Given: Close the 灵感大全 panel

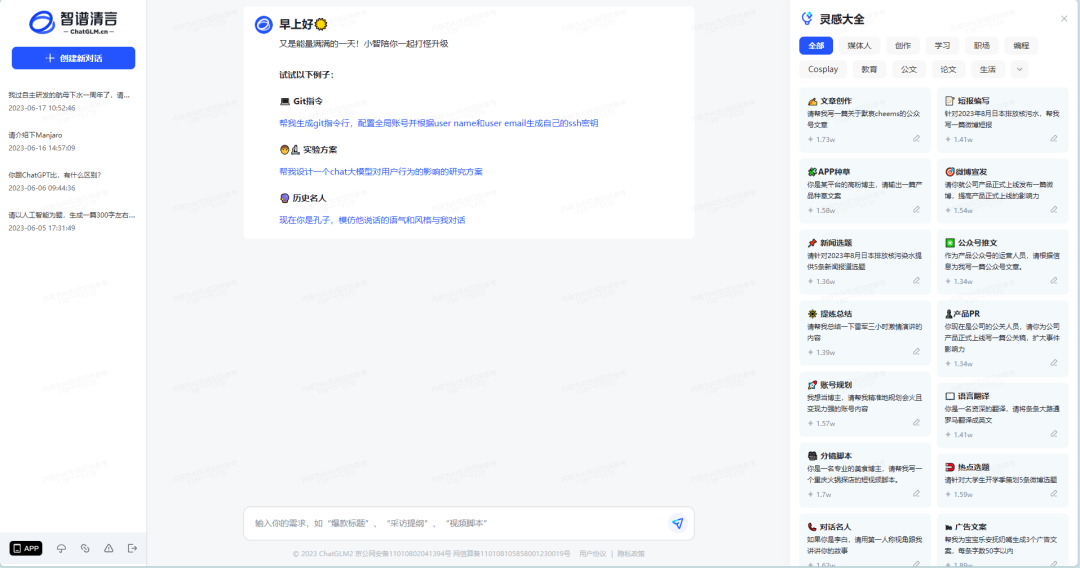Looking at the screenshot, I should tap(1063, 19).
